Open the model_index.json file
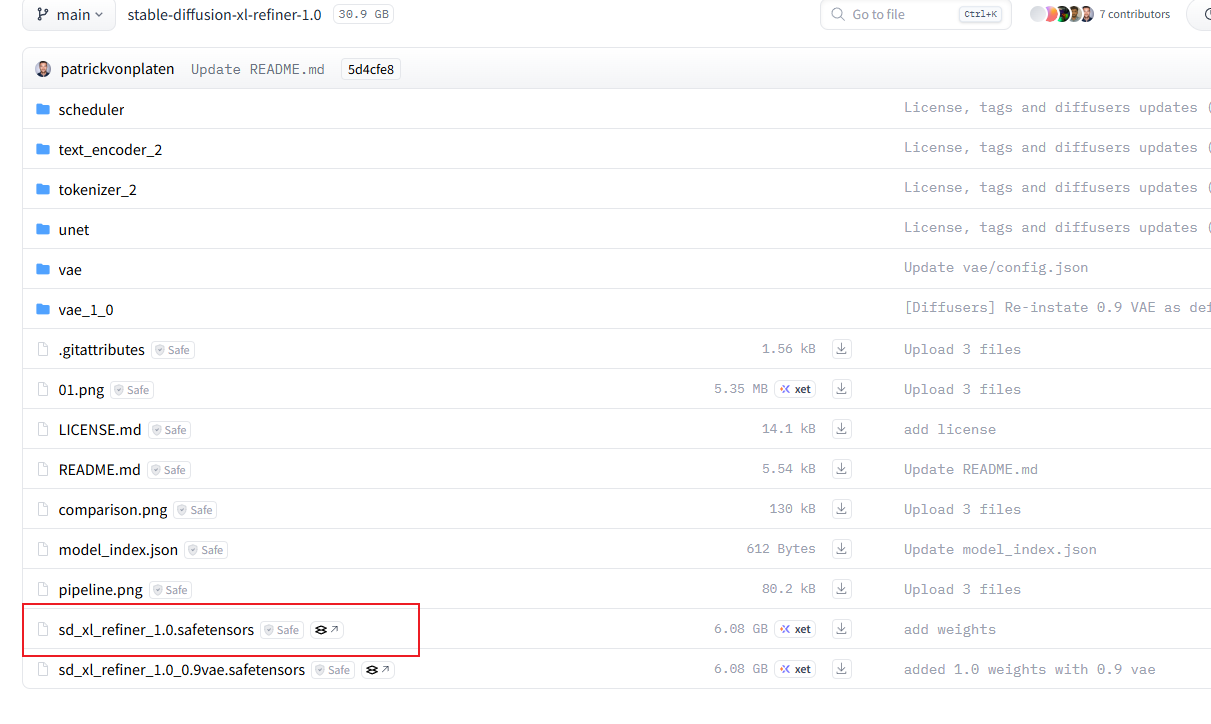 coord(118,549)
